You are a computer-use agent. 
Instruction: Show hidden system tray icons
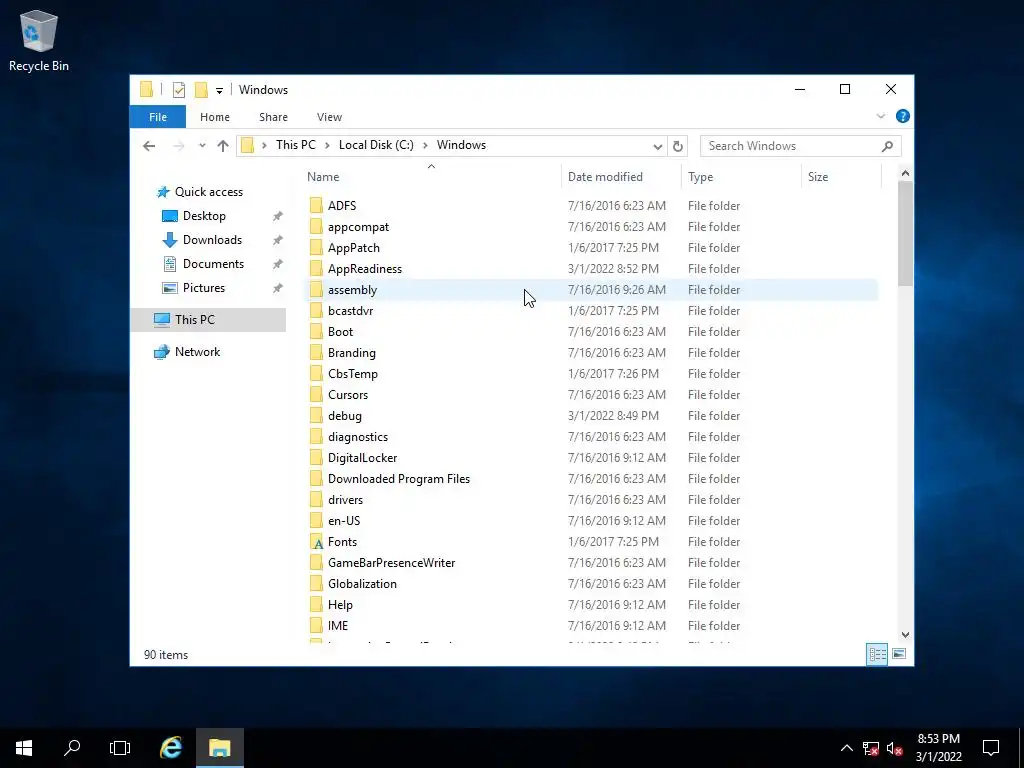[x=846, y=748]
